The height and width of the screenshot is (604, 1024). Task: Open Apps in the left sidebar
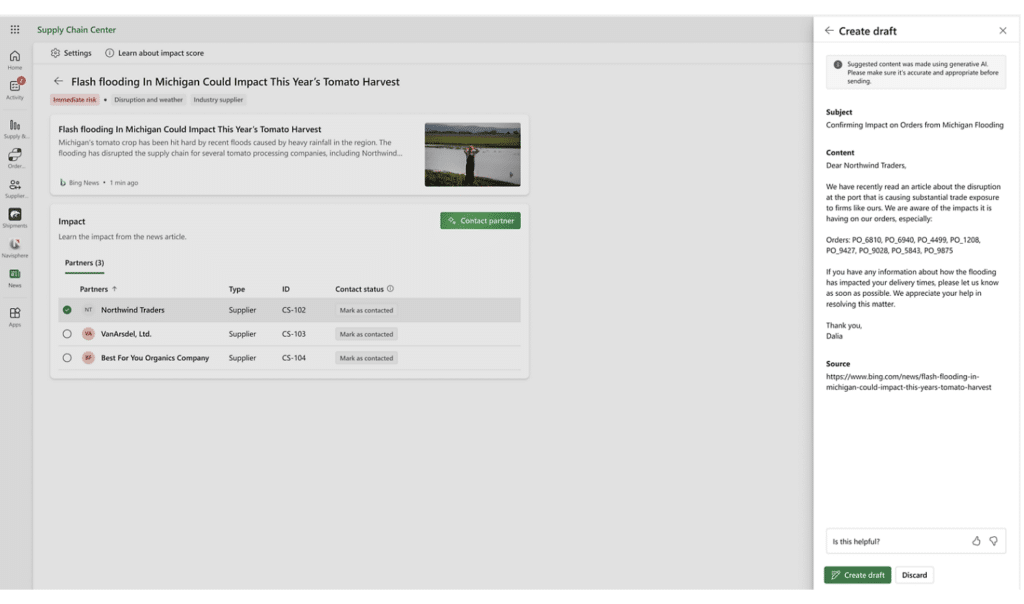[x=15, y=315]
